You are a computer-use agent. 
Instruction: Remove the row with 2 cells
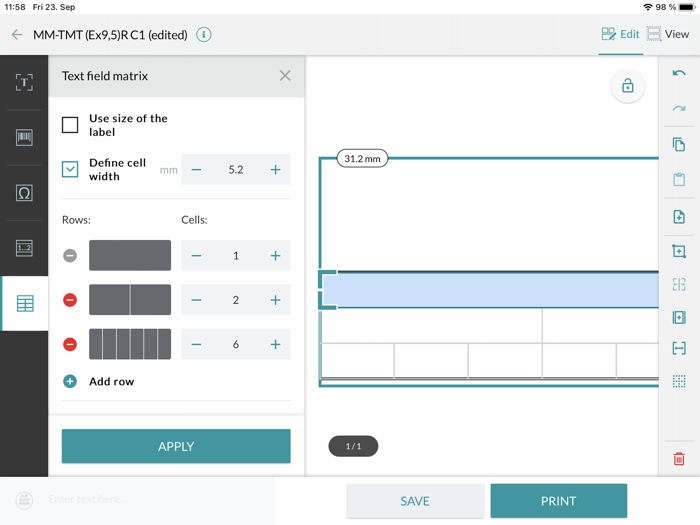pos(70,300)
